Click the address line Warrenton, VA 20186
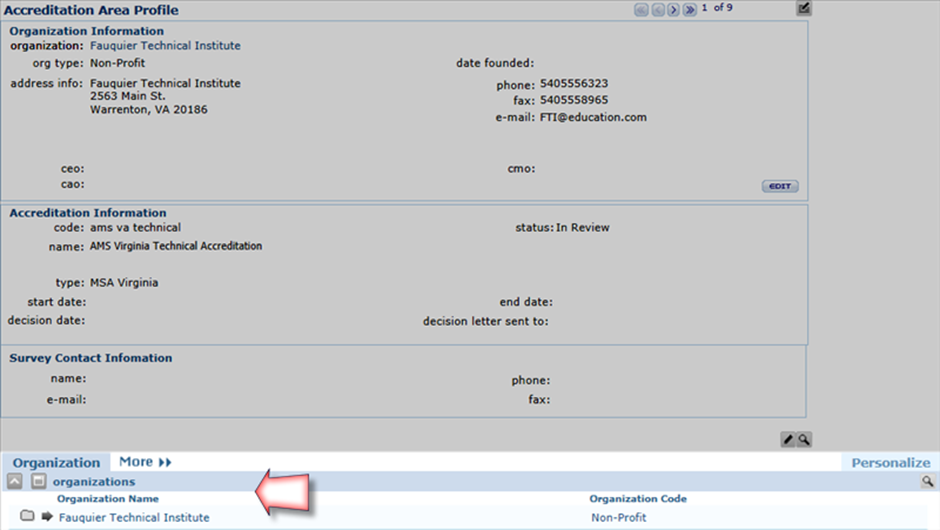Viewport: 940px width, 530px height. 149,110
